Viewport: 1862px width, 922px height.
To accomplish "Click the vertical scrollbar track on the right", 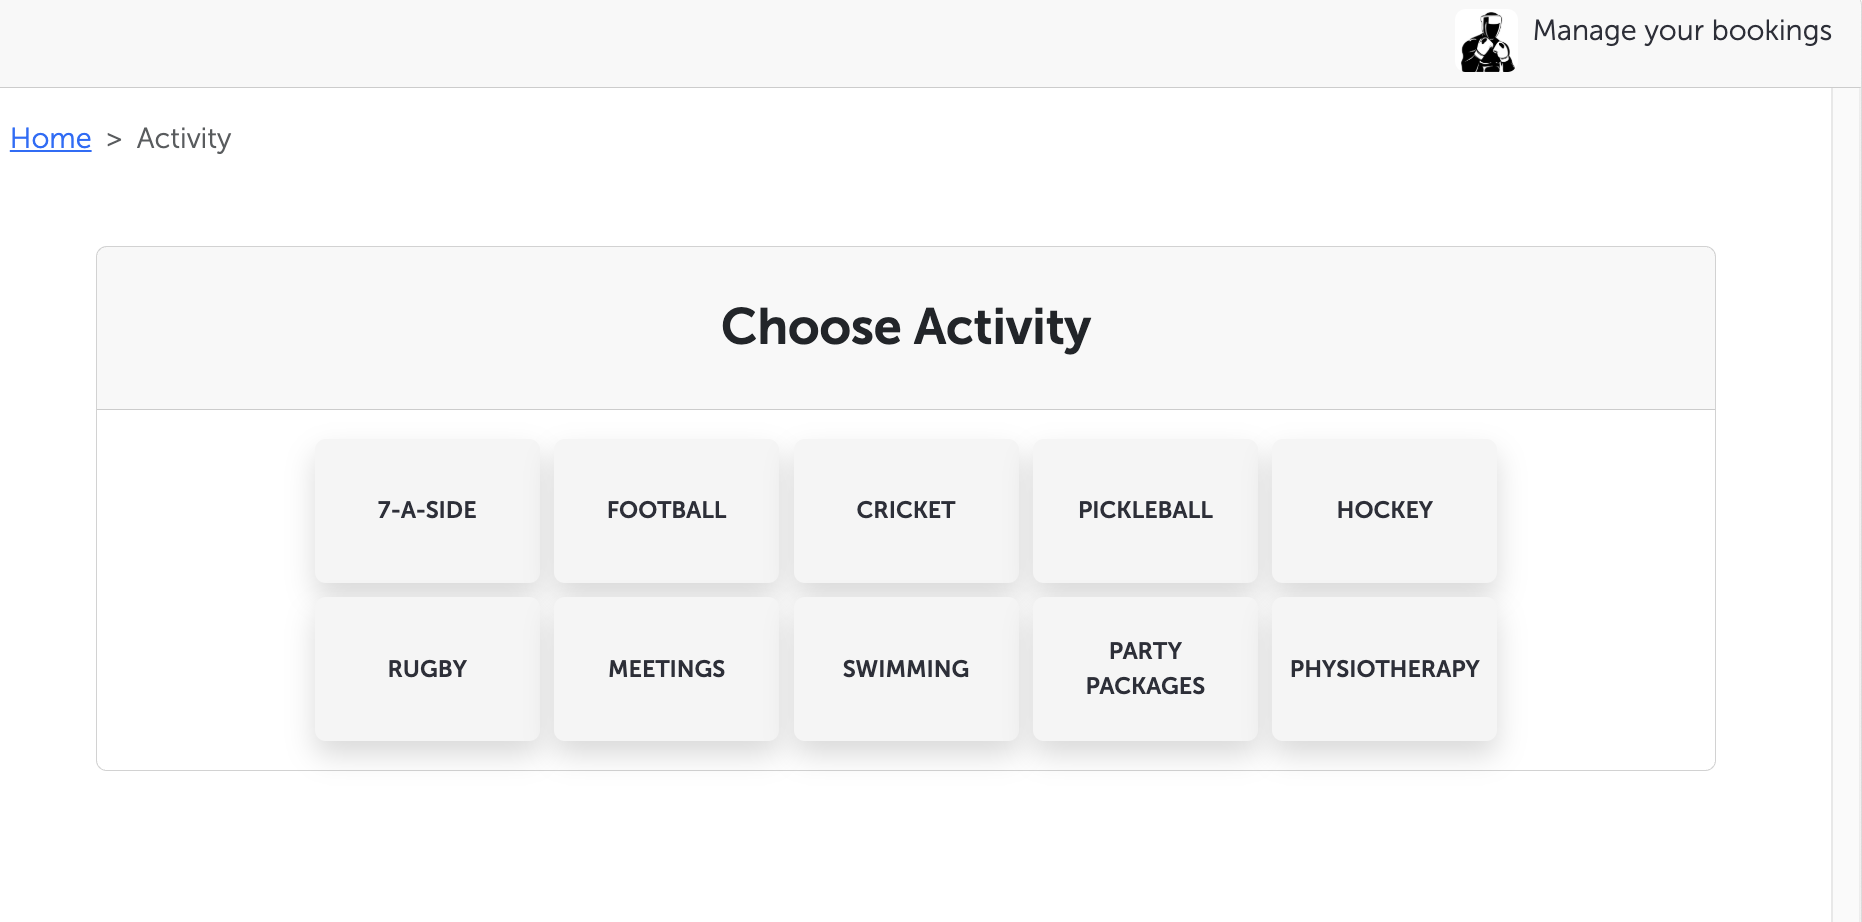I will (1846, 500).
